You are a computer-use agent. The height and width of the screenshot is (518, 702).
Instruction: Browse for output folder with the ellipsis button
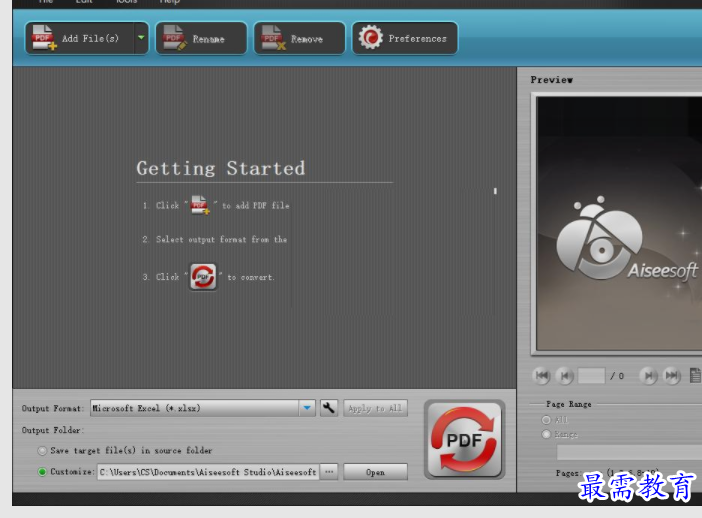(x=329, y=472)
